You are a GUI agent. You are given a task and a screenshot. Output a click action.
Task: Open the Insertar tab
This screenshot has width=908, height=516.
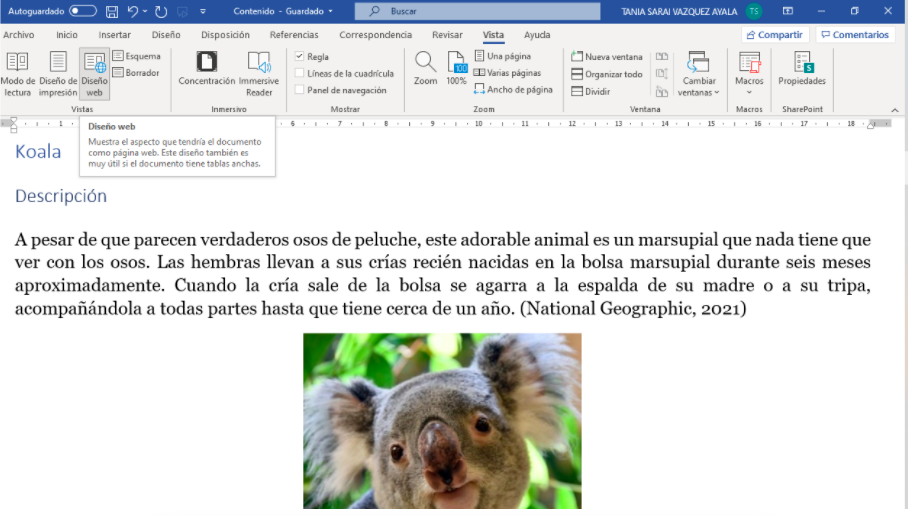(115, 35)
